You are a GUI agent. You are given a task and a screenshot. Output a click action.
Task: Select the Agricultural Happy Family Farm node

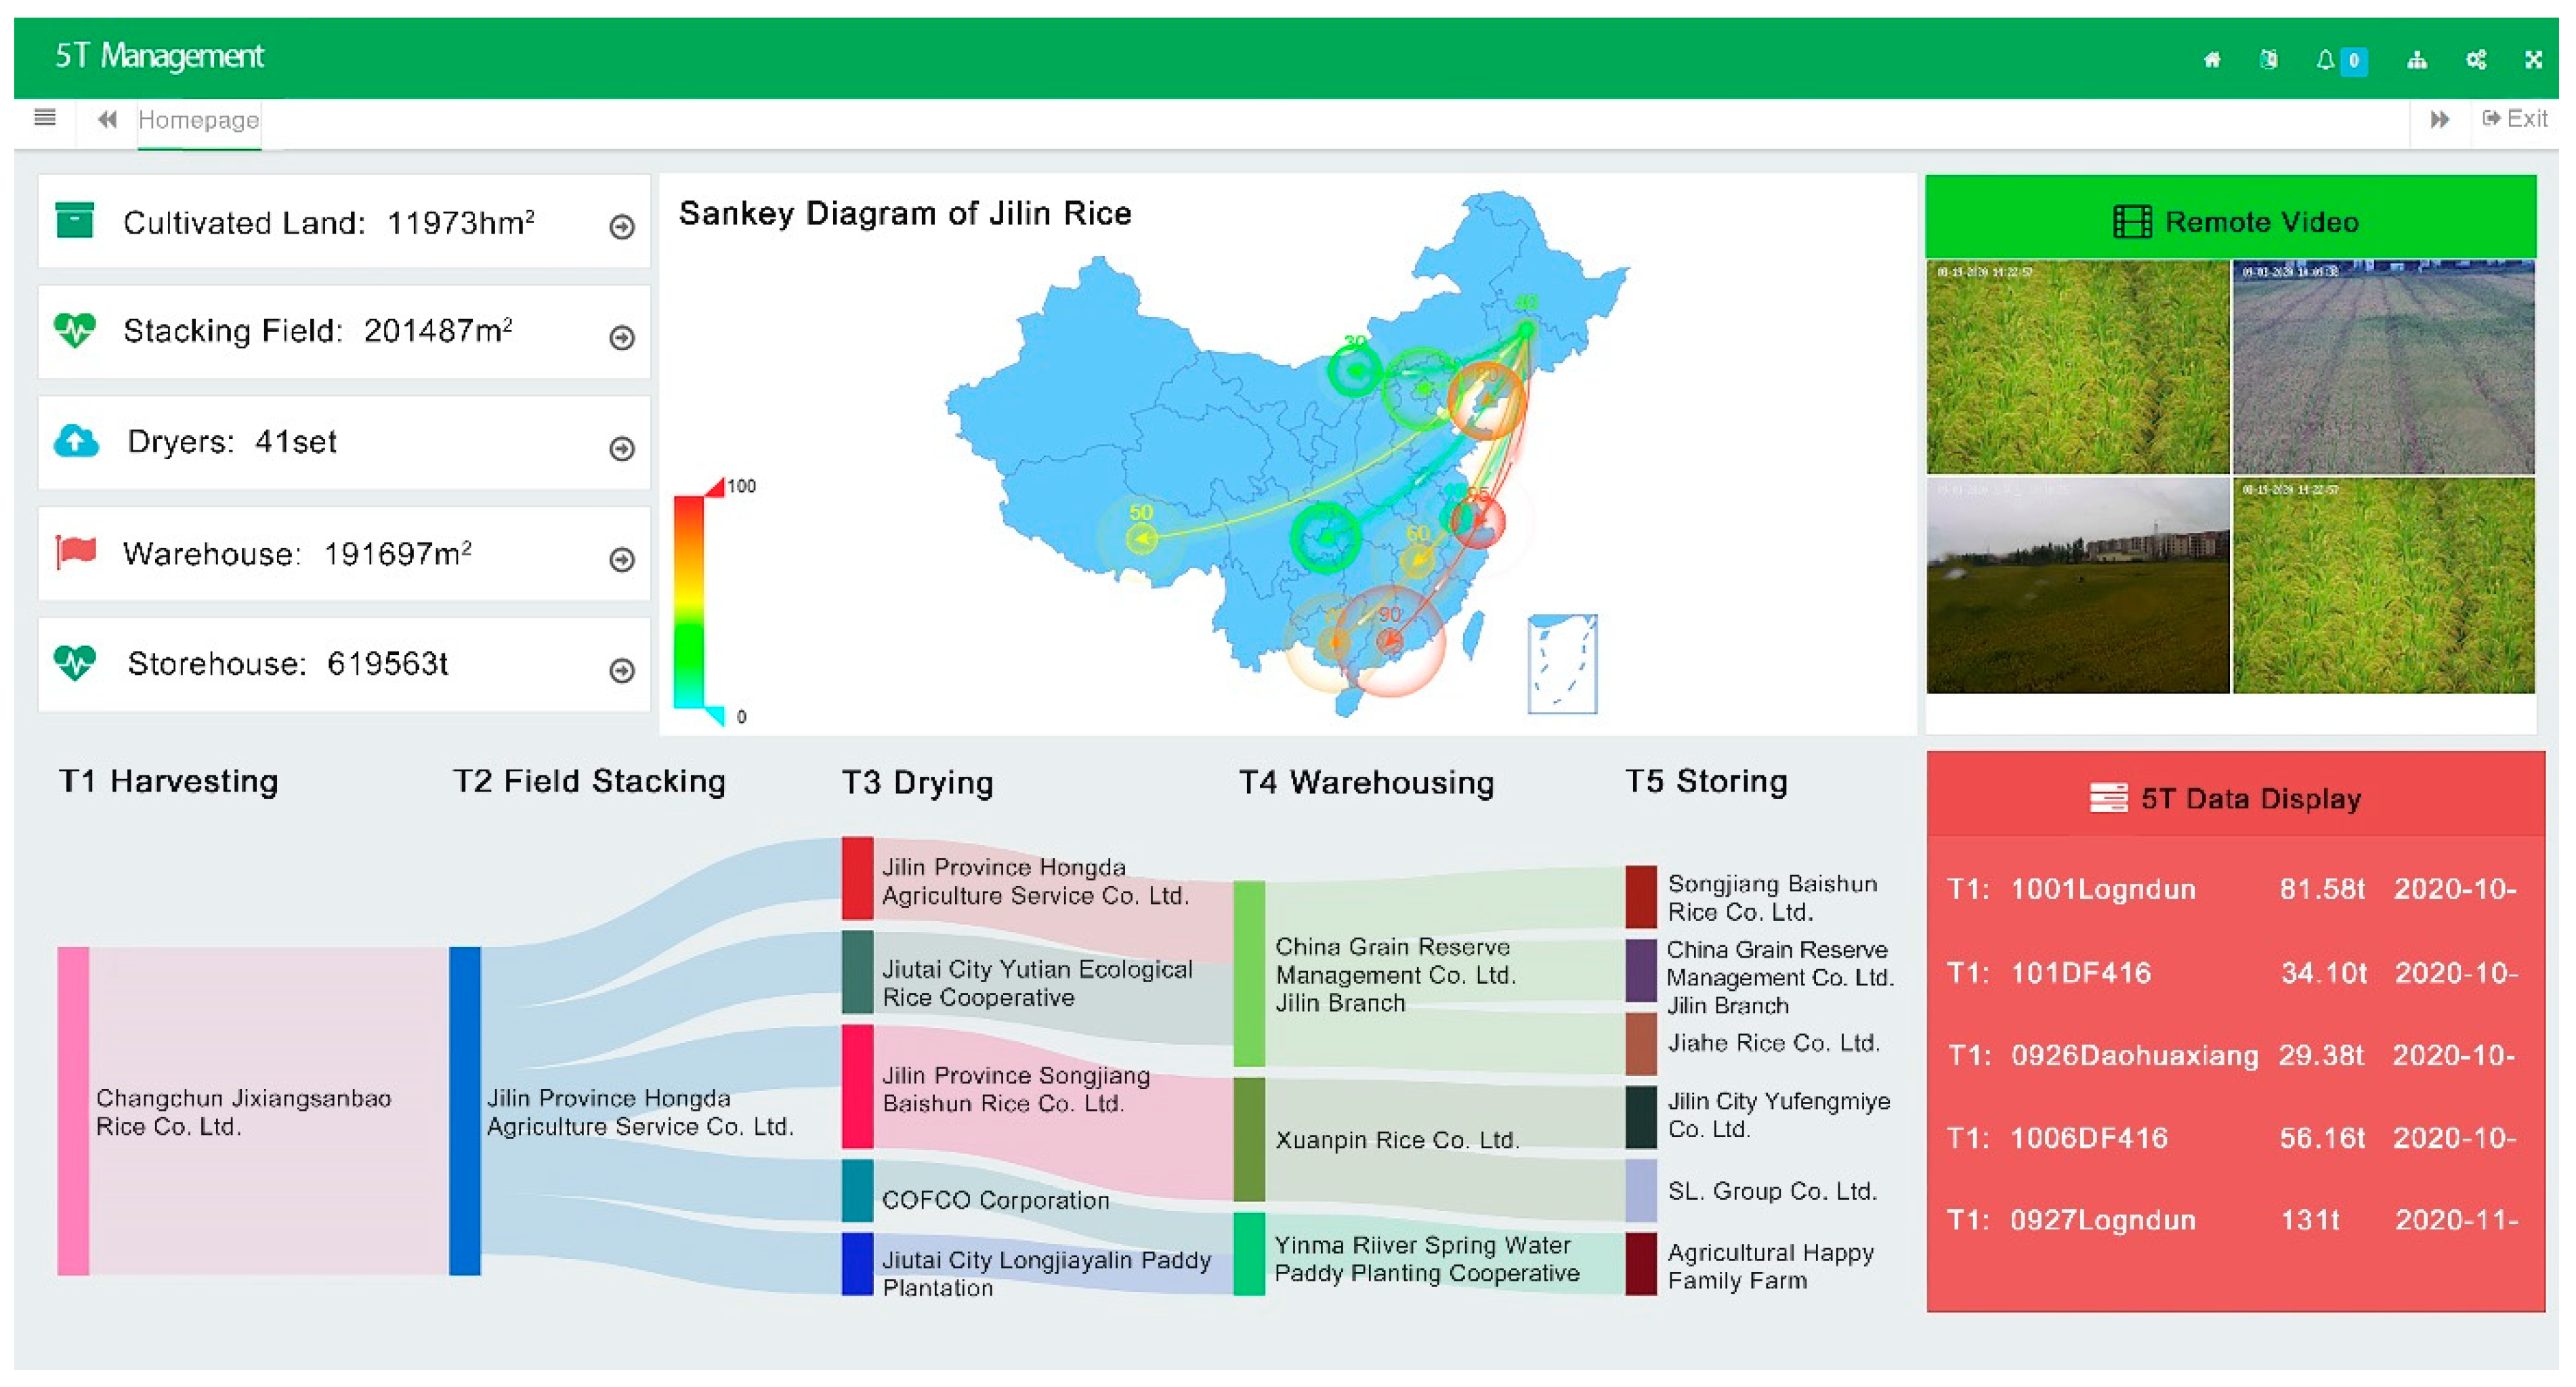[1641, 1264]
